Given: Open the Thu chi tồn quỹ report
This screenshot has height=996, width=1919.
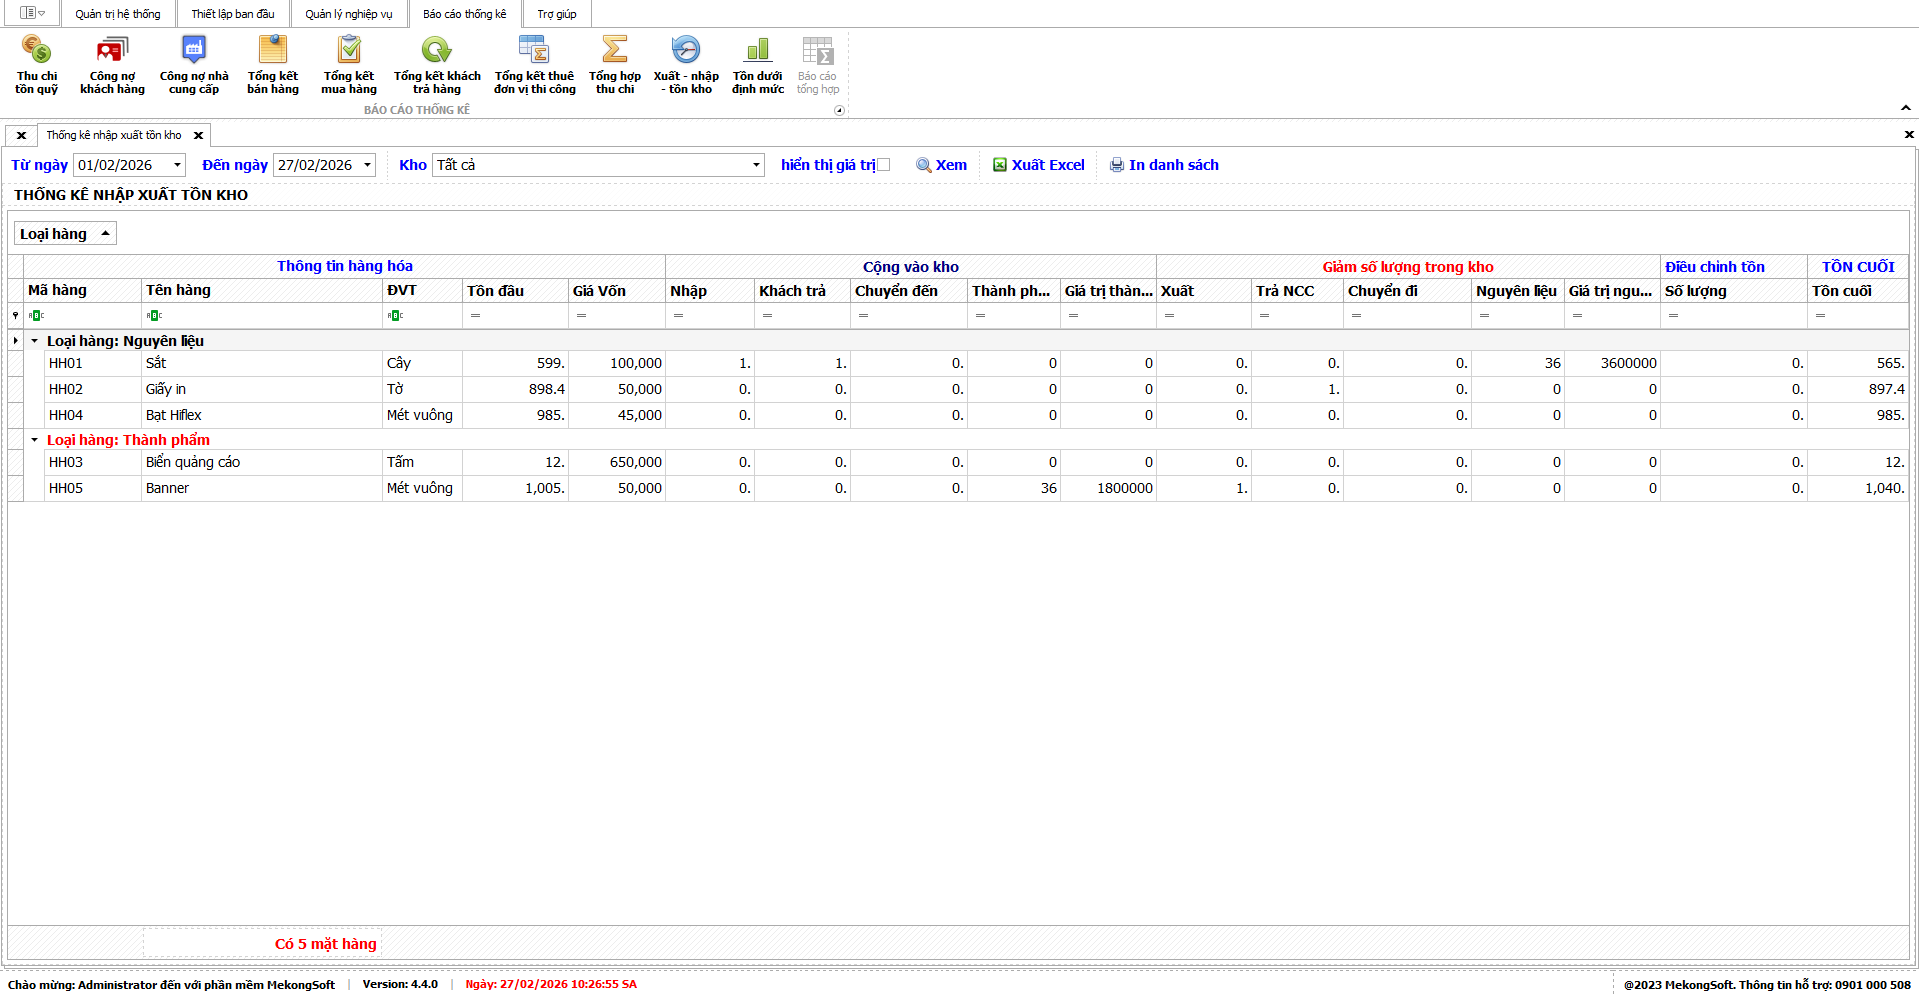Looking at the screenshot, I should coord(37,65).
